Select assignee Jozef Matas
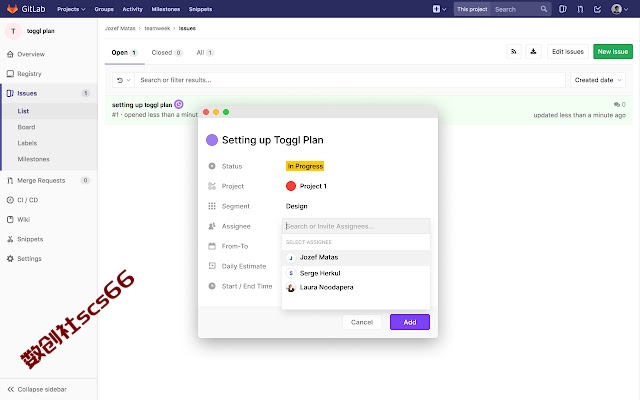The height and width of the screenshot is (400, 640). 356,258
